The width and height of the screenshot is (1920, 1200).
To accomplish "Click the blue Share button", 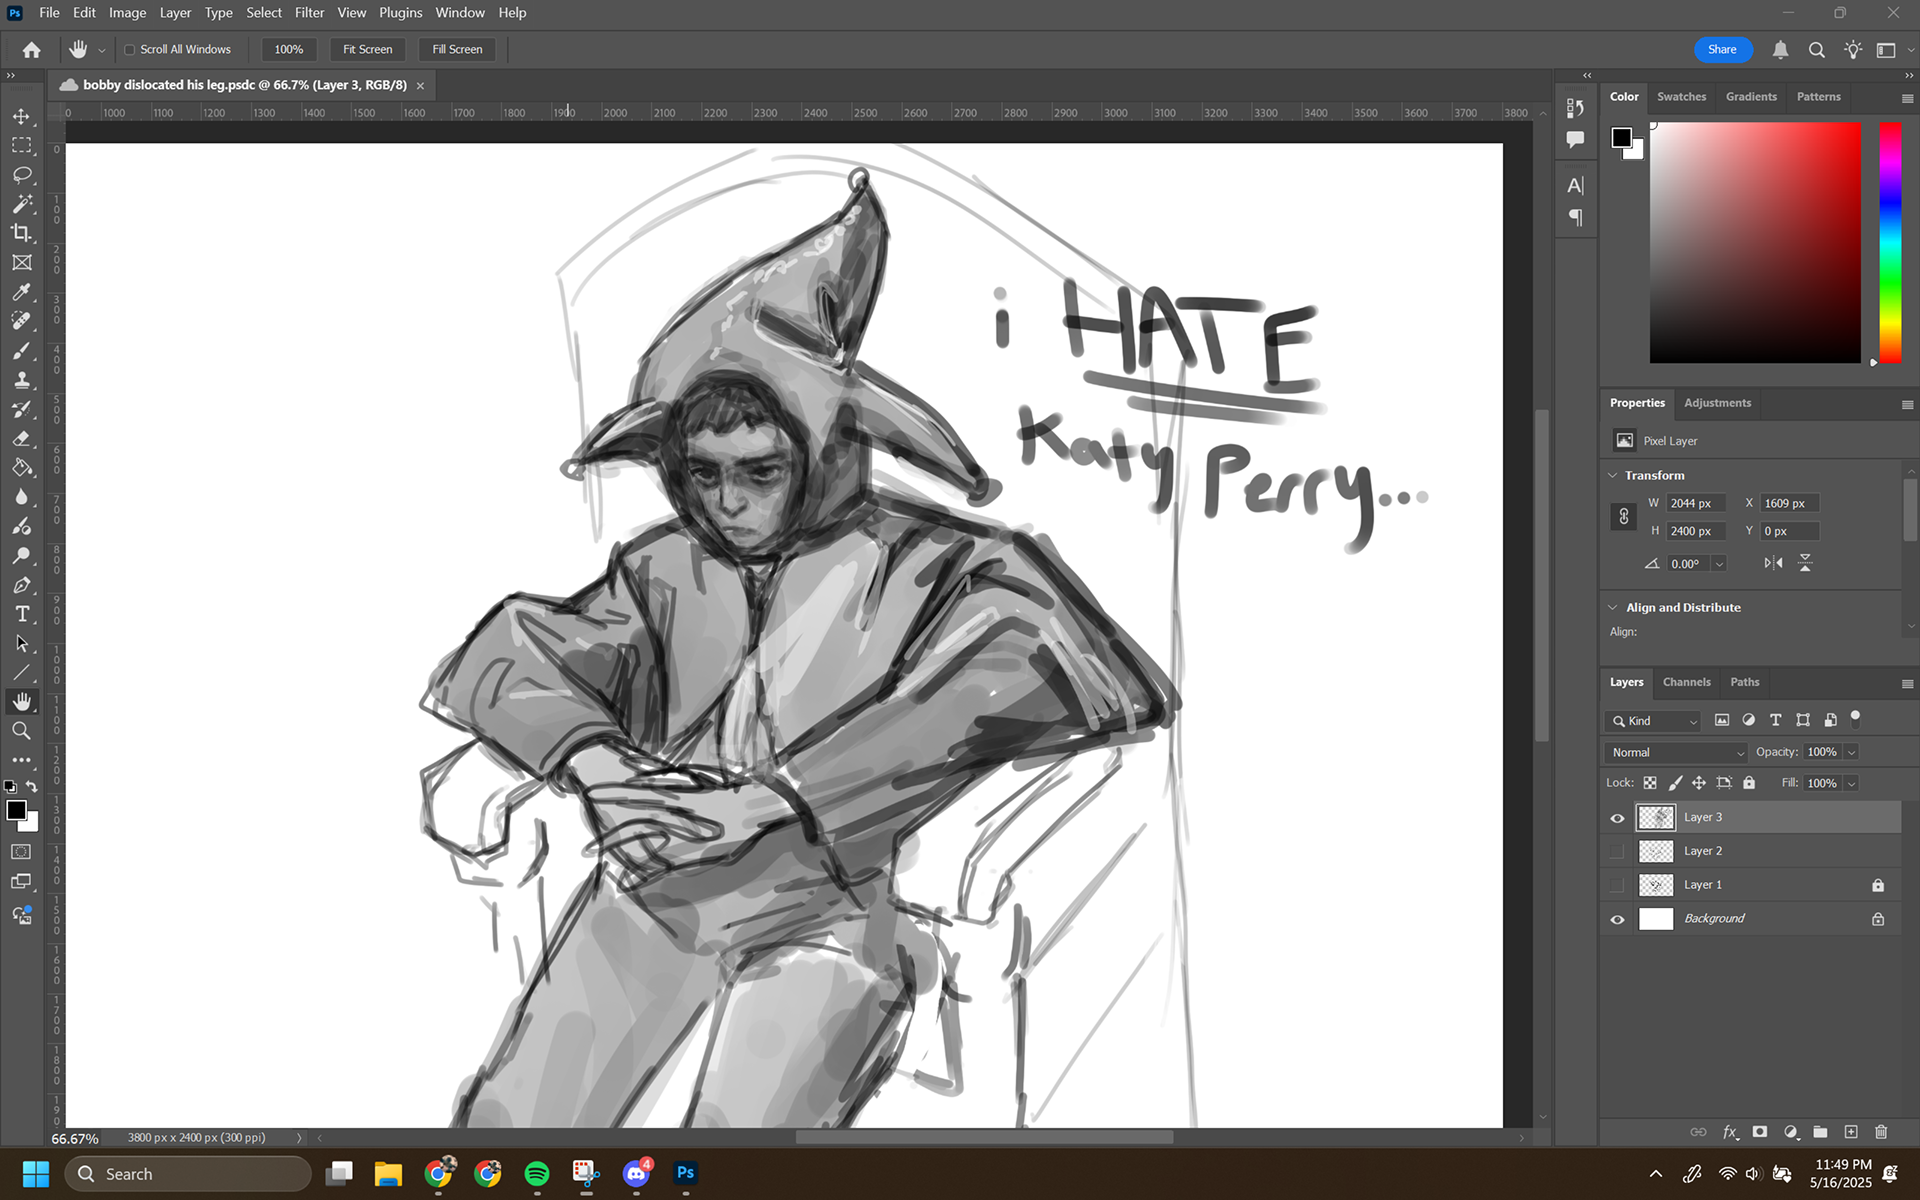I will tap(1722, 49).
